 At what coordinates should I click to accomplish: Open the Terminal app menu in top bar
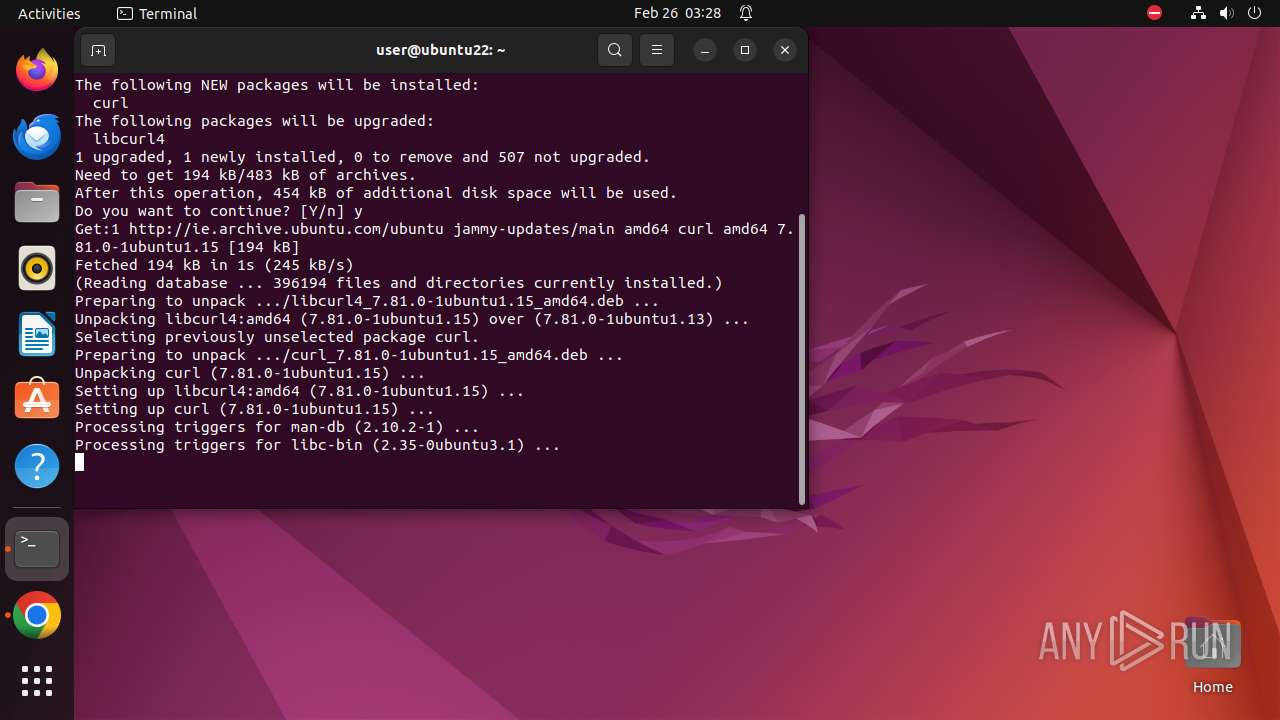point(157,13)
